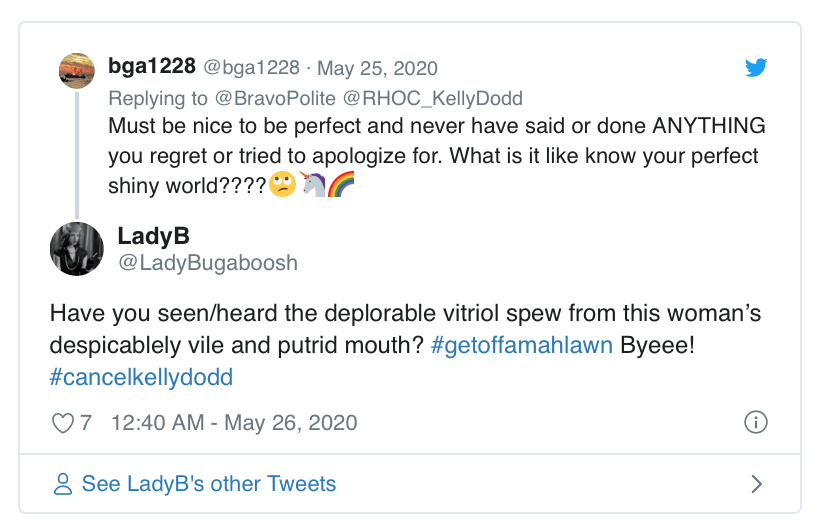Click the quoted reply text from bga1228
The image size is (820, 530).
pyautogui.click(x=436, y=156)
